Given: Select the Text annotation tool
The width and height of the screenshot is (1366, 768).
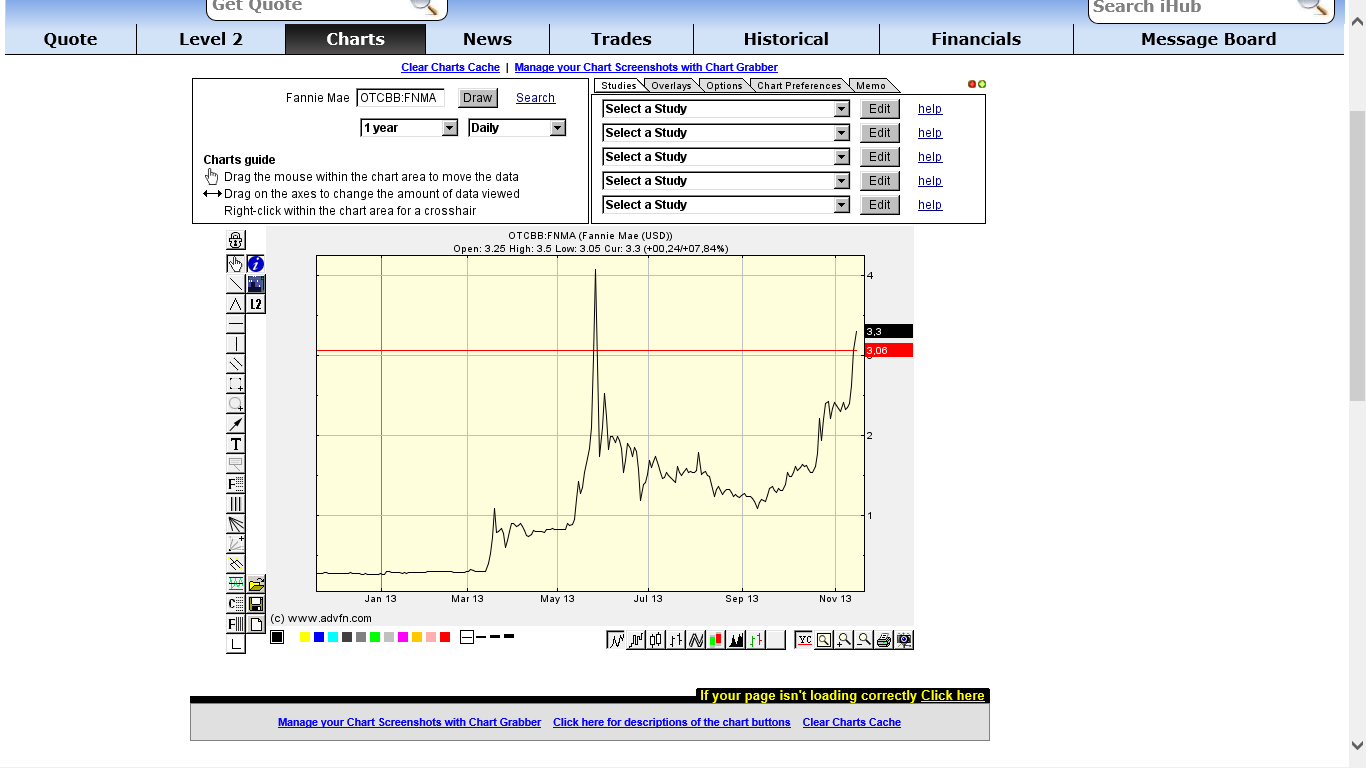Looking at the screenshot, I should (236, 443).
